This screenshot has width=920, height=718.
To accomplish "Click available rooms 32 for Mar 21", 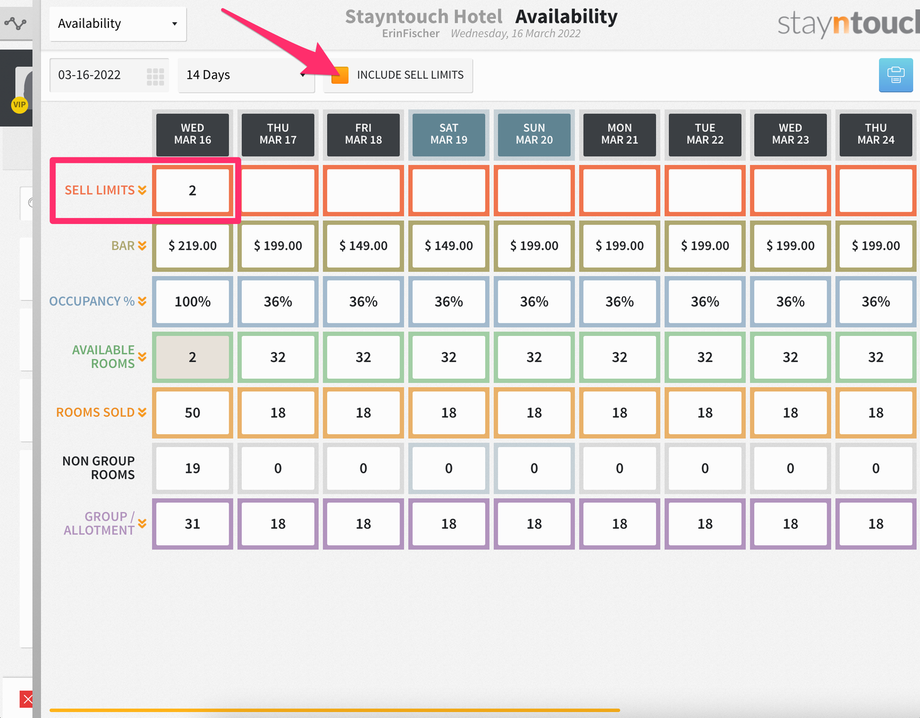I will coord(620,357).
